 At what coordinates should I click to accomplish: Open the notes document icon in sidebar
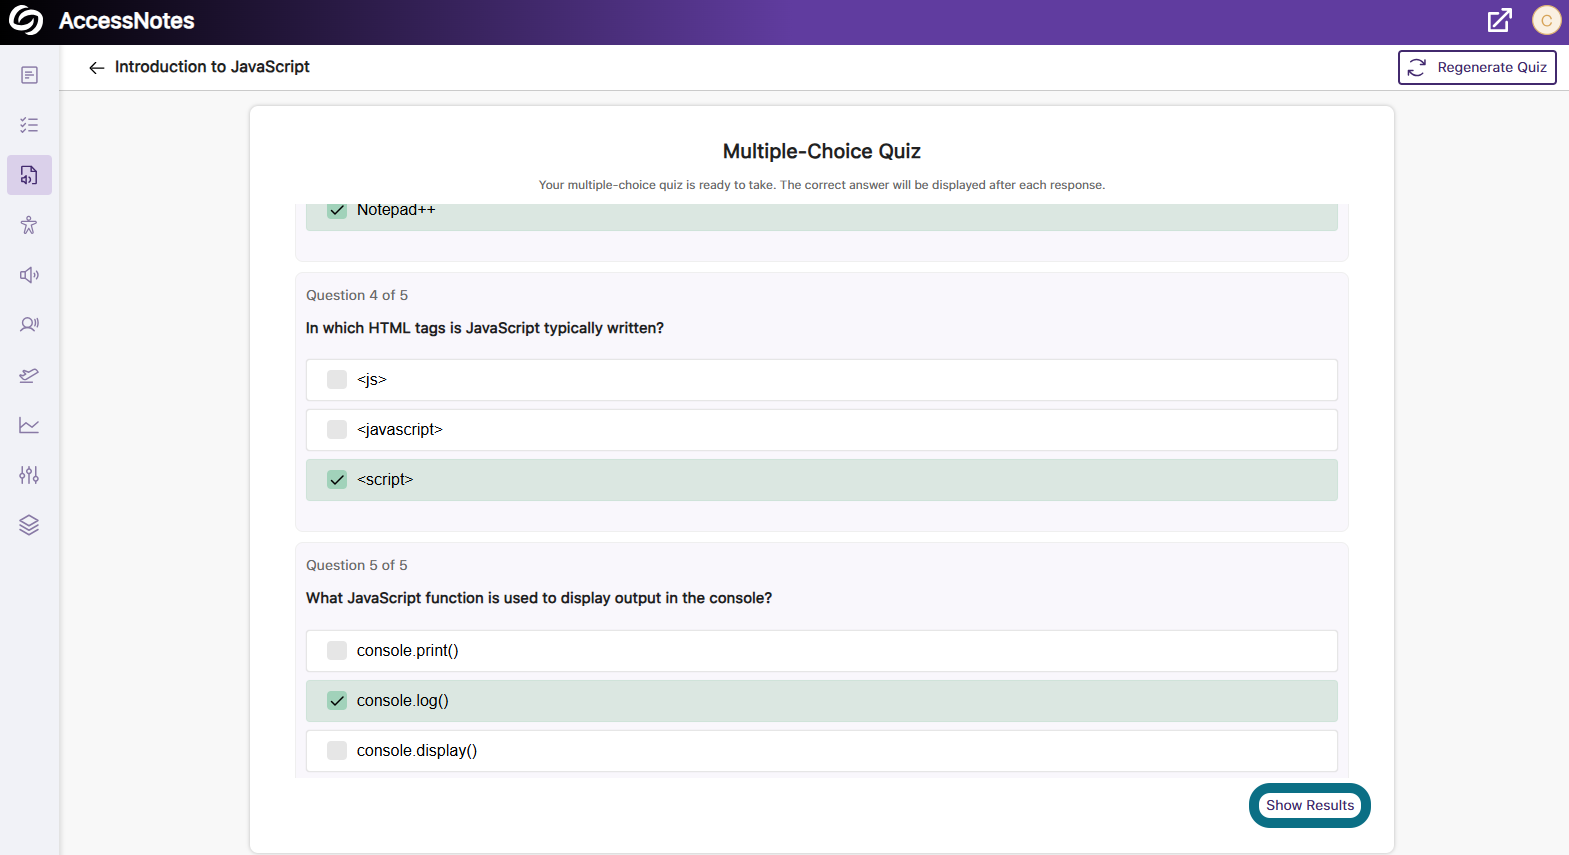29,75
